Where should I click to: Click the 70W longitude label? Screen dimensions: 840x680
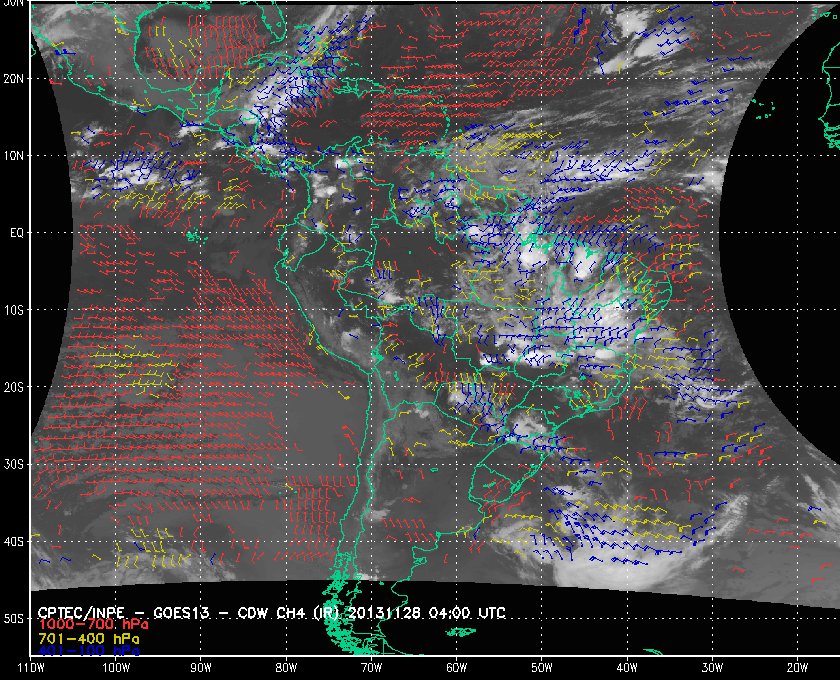[371, 668]
